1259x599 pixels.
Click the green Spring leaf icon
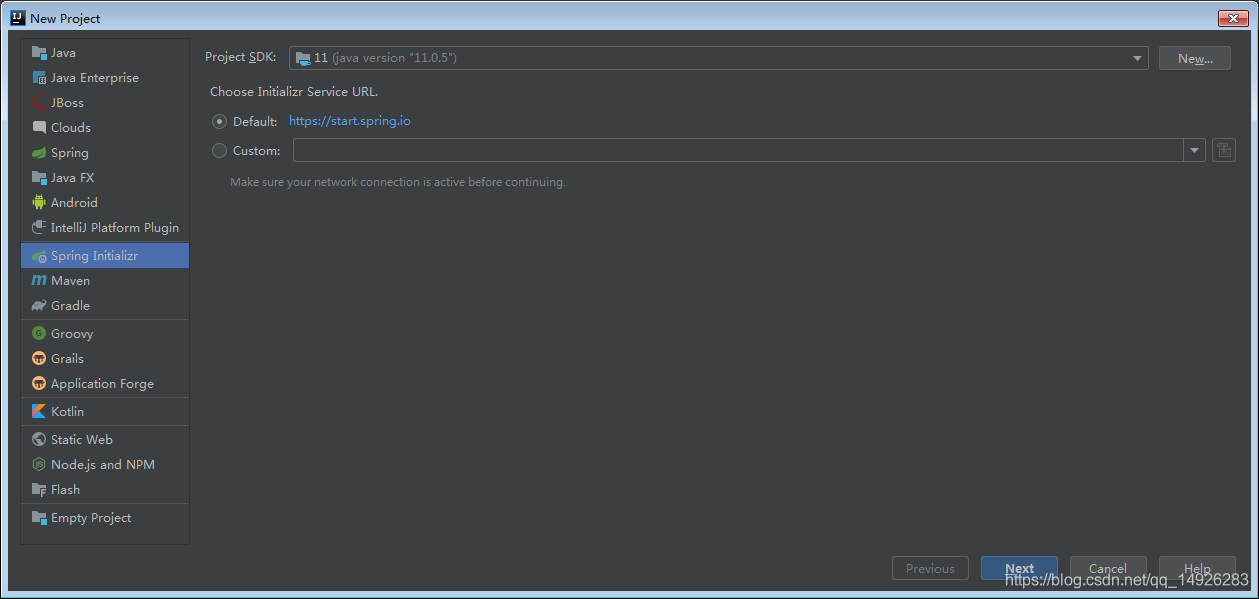39,153
